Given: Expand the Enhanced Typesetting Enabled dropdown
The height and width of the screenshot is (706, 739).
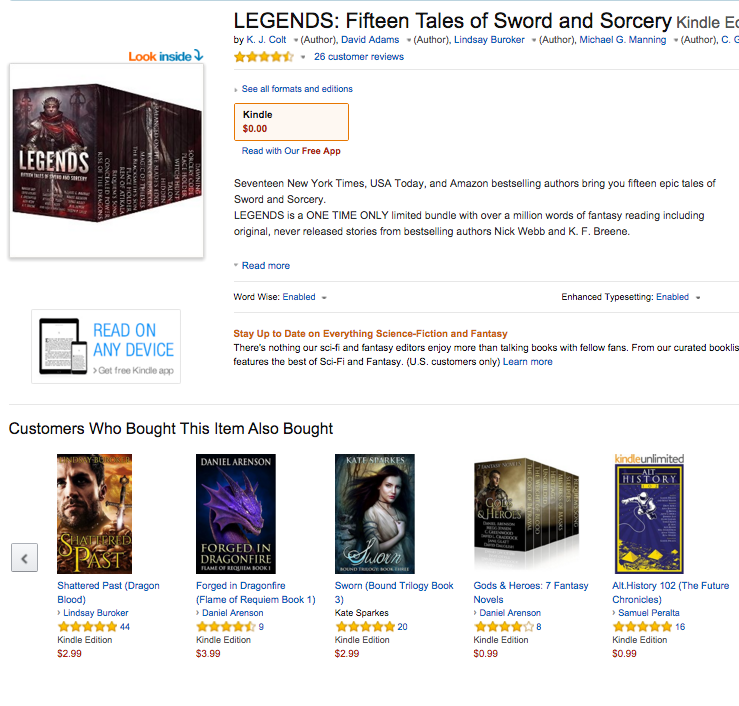Looking at the screenshot, I should coord(698,297).
